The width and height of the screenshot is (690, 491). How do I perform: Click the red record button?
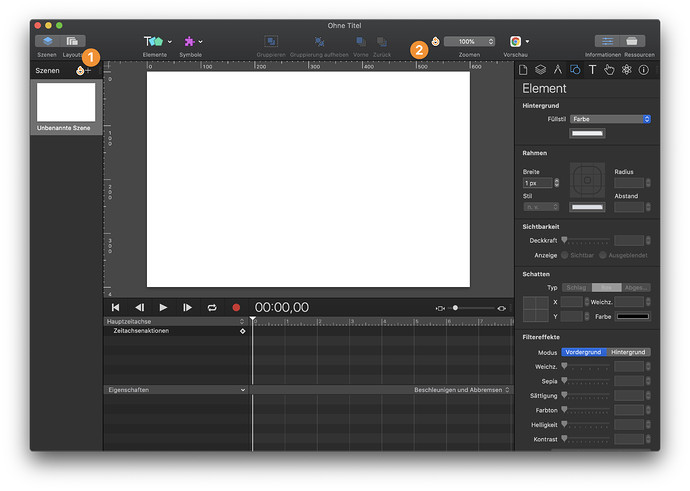(236, 308)
